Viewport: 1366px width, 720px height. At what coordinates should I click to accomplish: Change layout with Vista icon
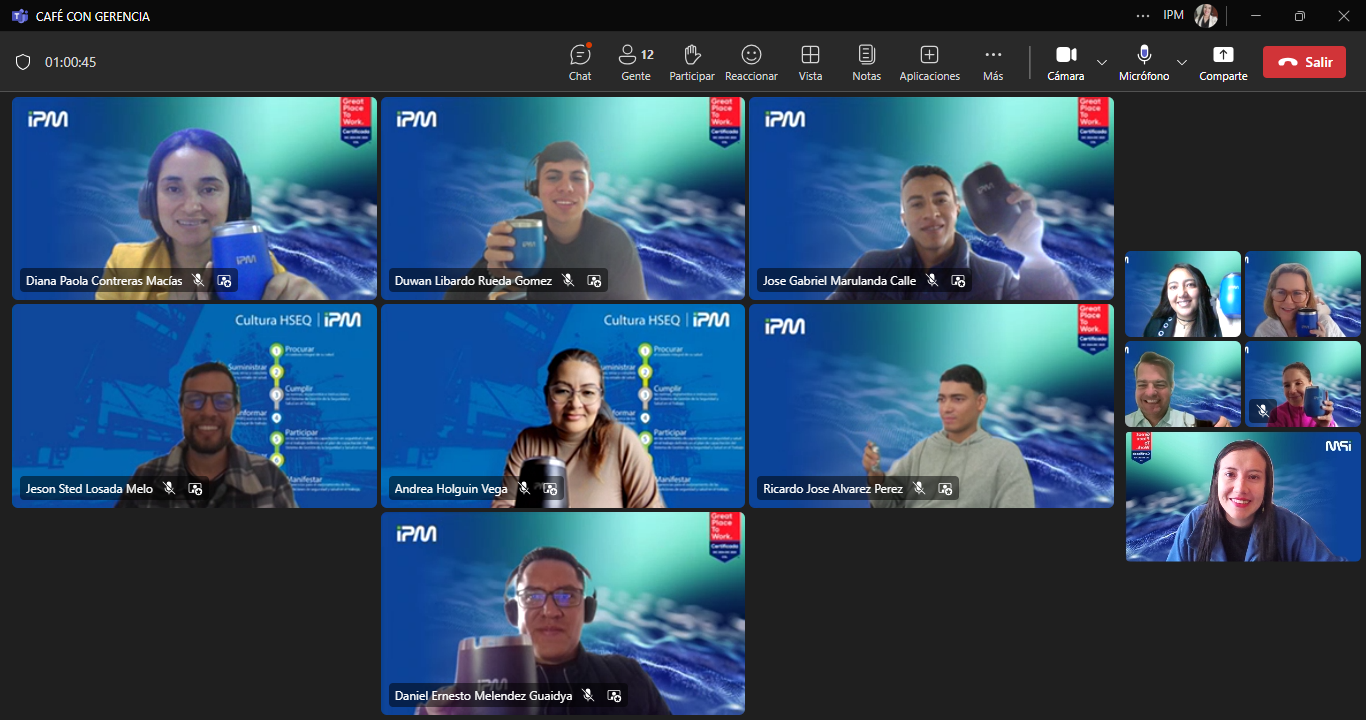pyautogui.click(x=810, y=62)
